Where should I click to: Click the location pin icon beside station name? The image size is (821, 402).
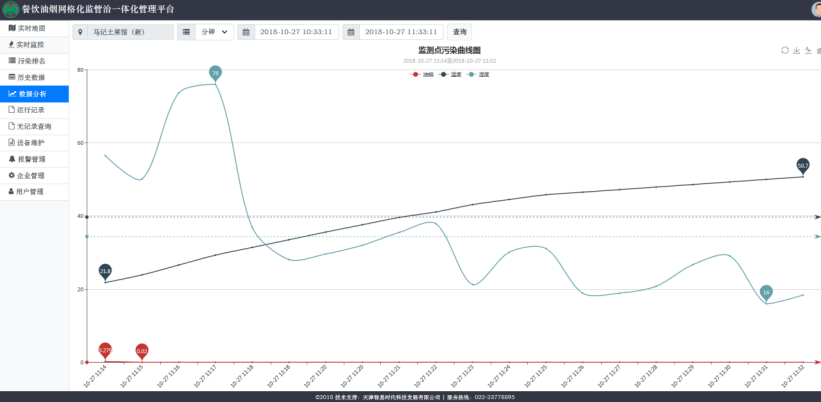coord(80,32)
